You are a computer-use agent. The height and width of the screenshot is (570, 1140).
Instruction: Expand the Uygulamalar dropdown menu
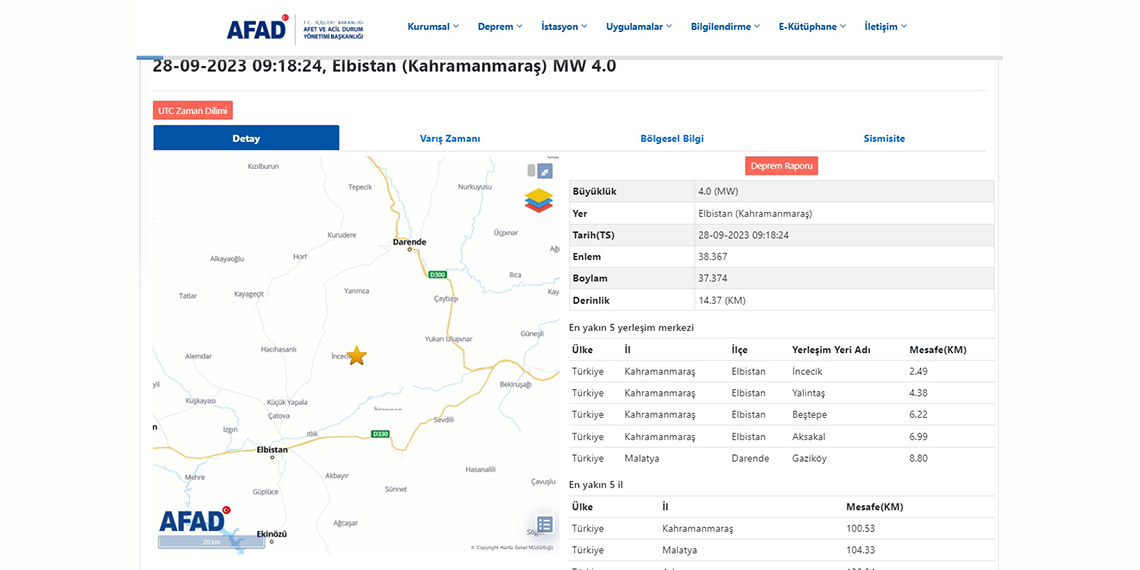(x=639, y=27)
